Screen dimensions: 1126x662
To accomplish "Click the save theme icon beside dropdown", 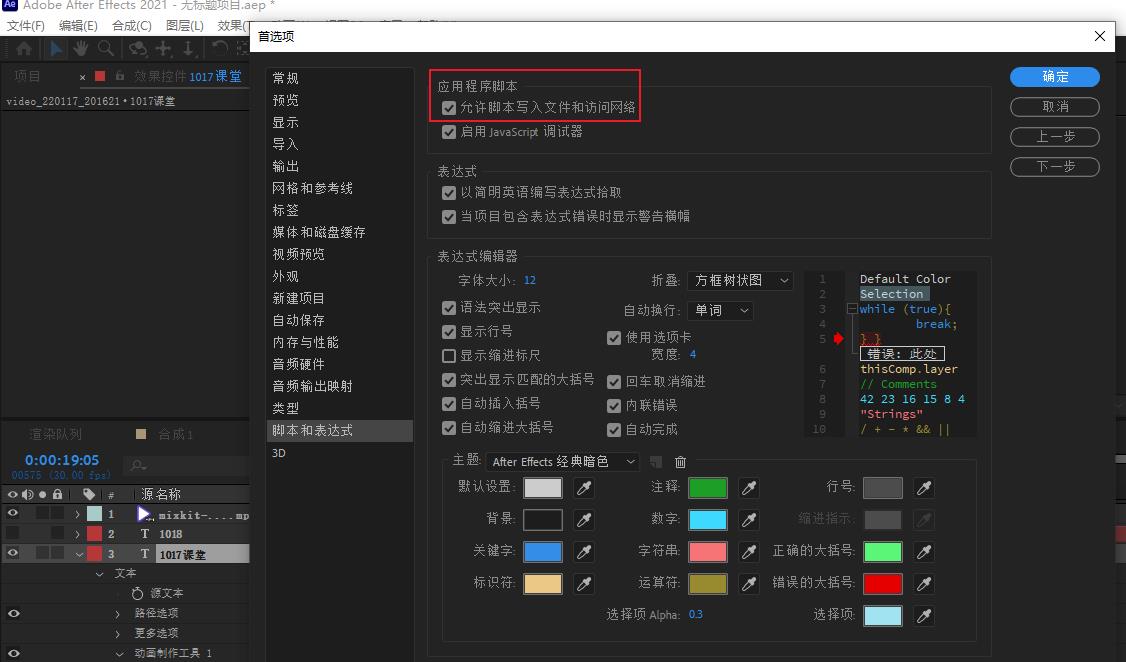I will point(656,462).
